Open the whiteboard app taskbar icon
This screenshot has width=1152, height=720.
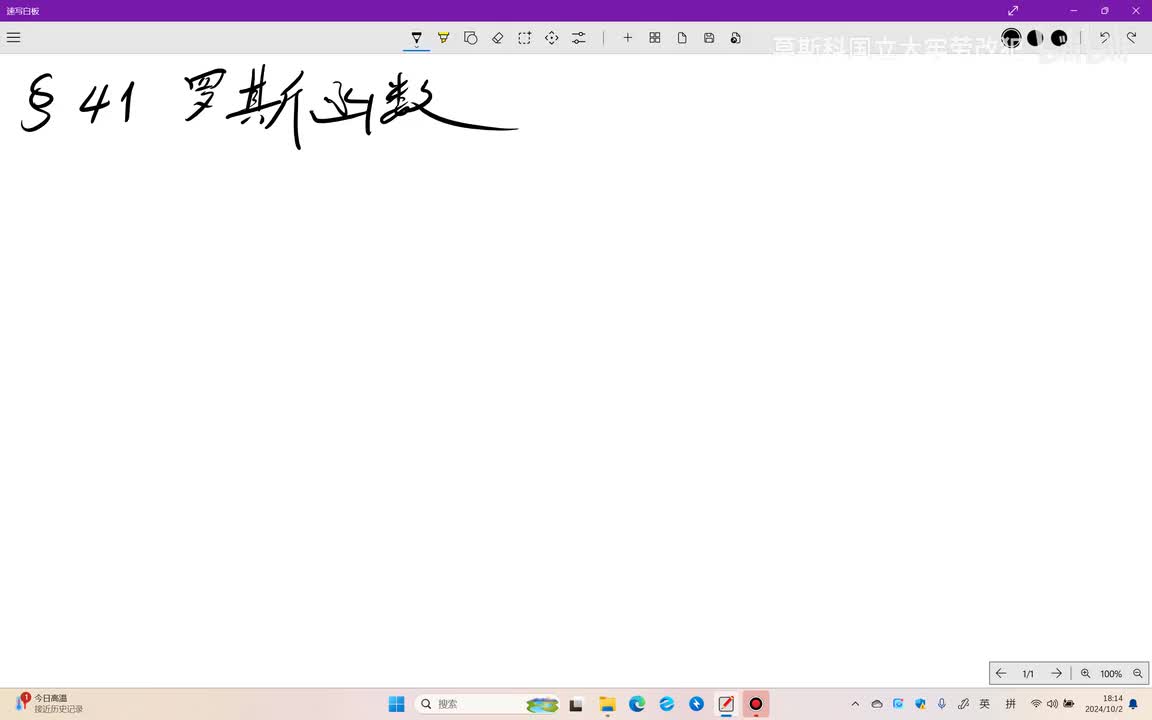(x=726, y=704)
